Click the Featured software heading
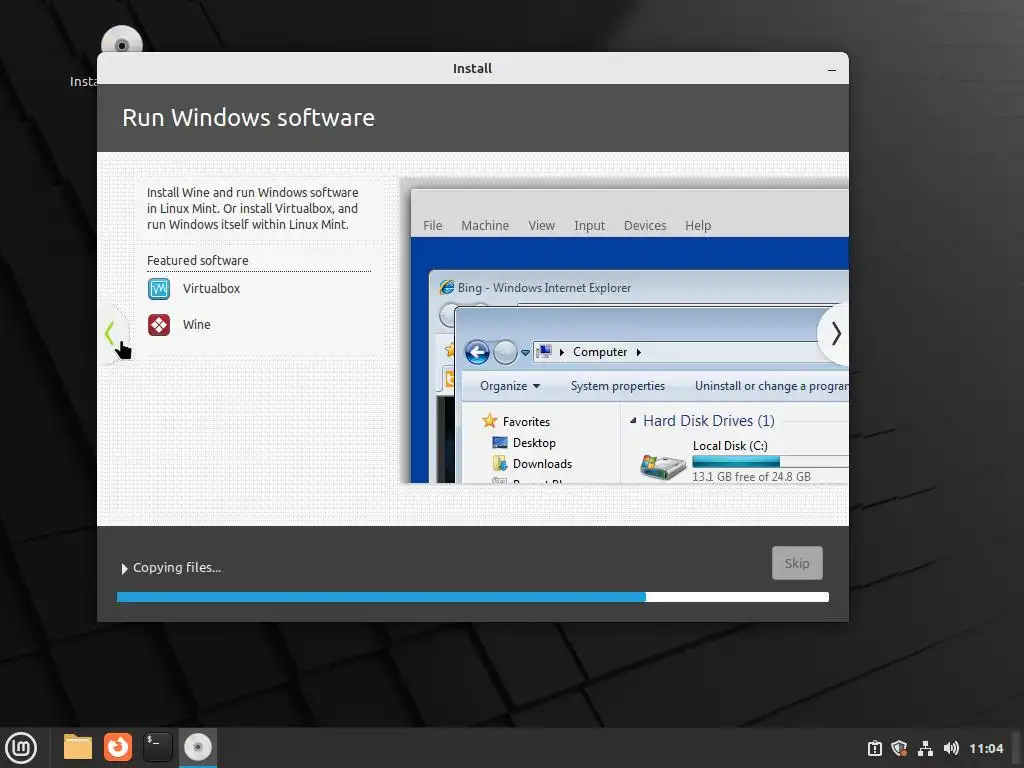The image size is (1024, 768). (197, 261)
